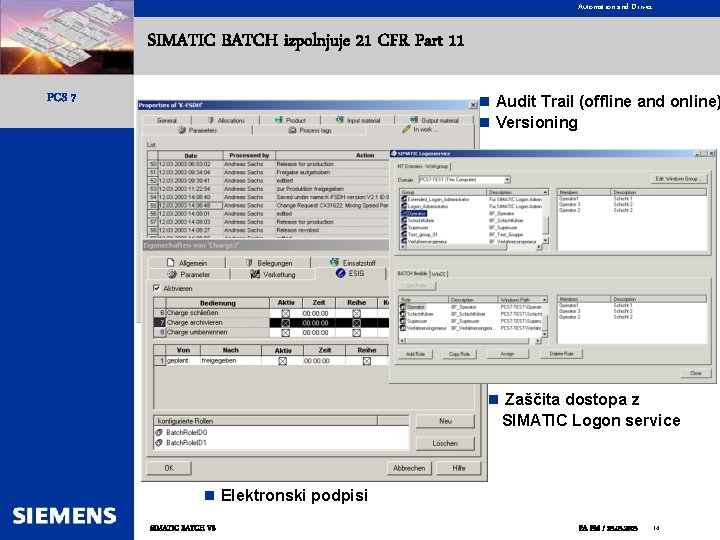The height and width of the screenshot is (540, 720).
Task: Click the SIMATIC Logonservice title bar icon
Action: pos(394,153)
